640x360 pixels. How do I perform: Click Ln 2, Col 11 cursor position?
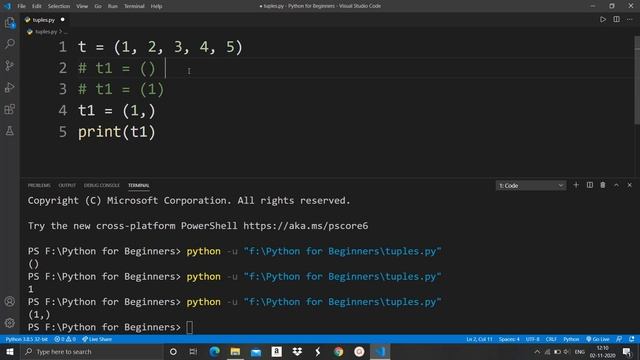coord(480,339)
